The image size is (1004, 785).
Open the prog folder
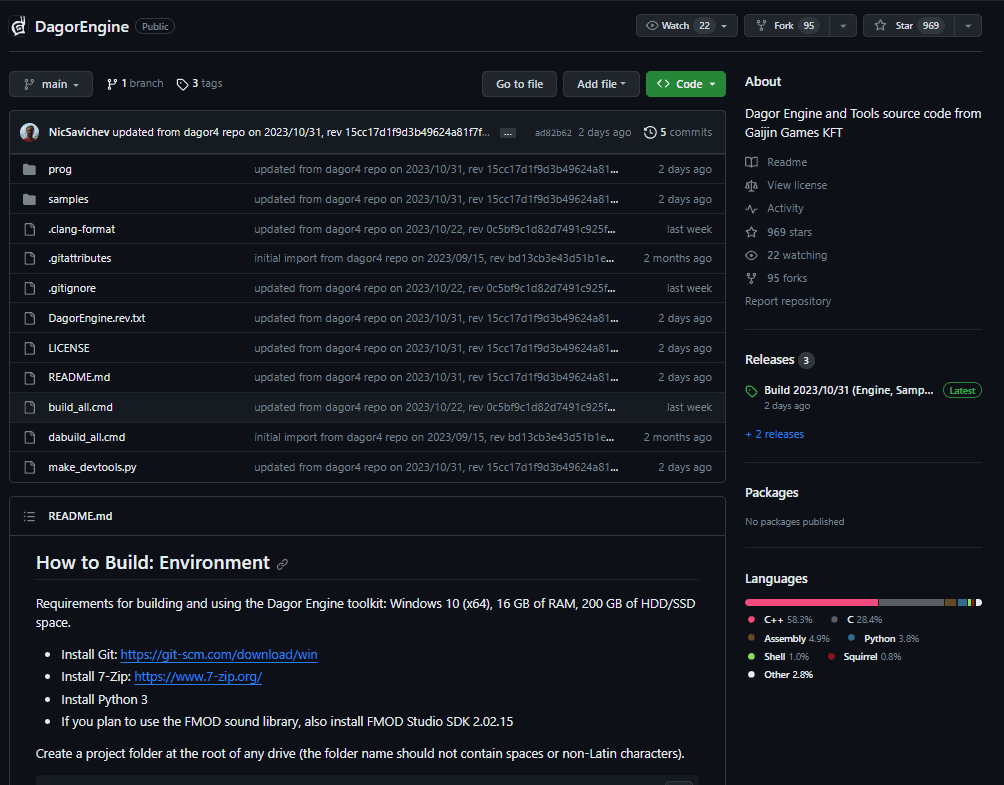60,169
